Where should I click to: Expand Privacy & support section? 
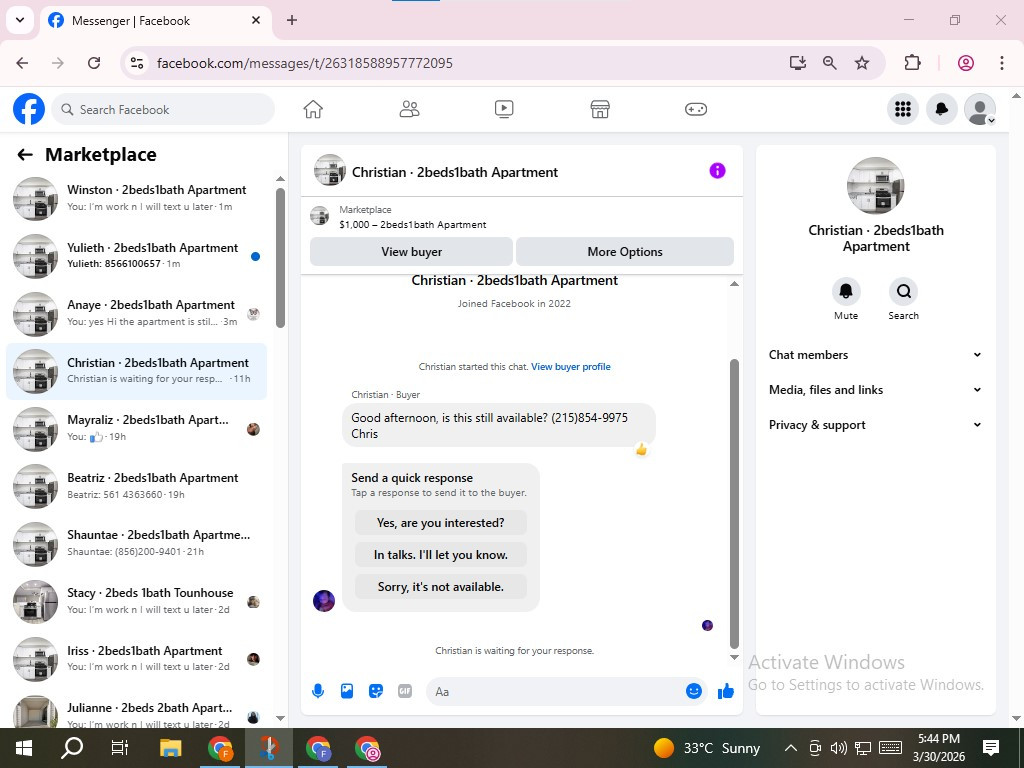(875, 425)
